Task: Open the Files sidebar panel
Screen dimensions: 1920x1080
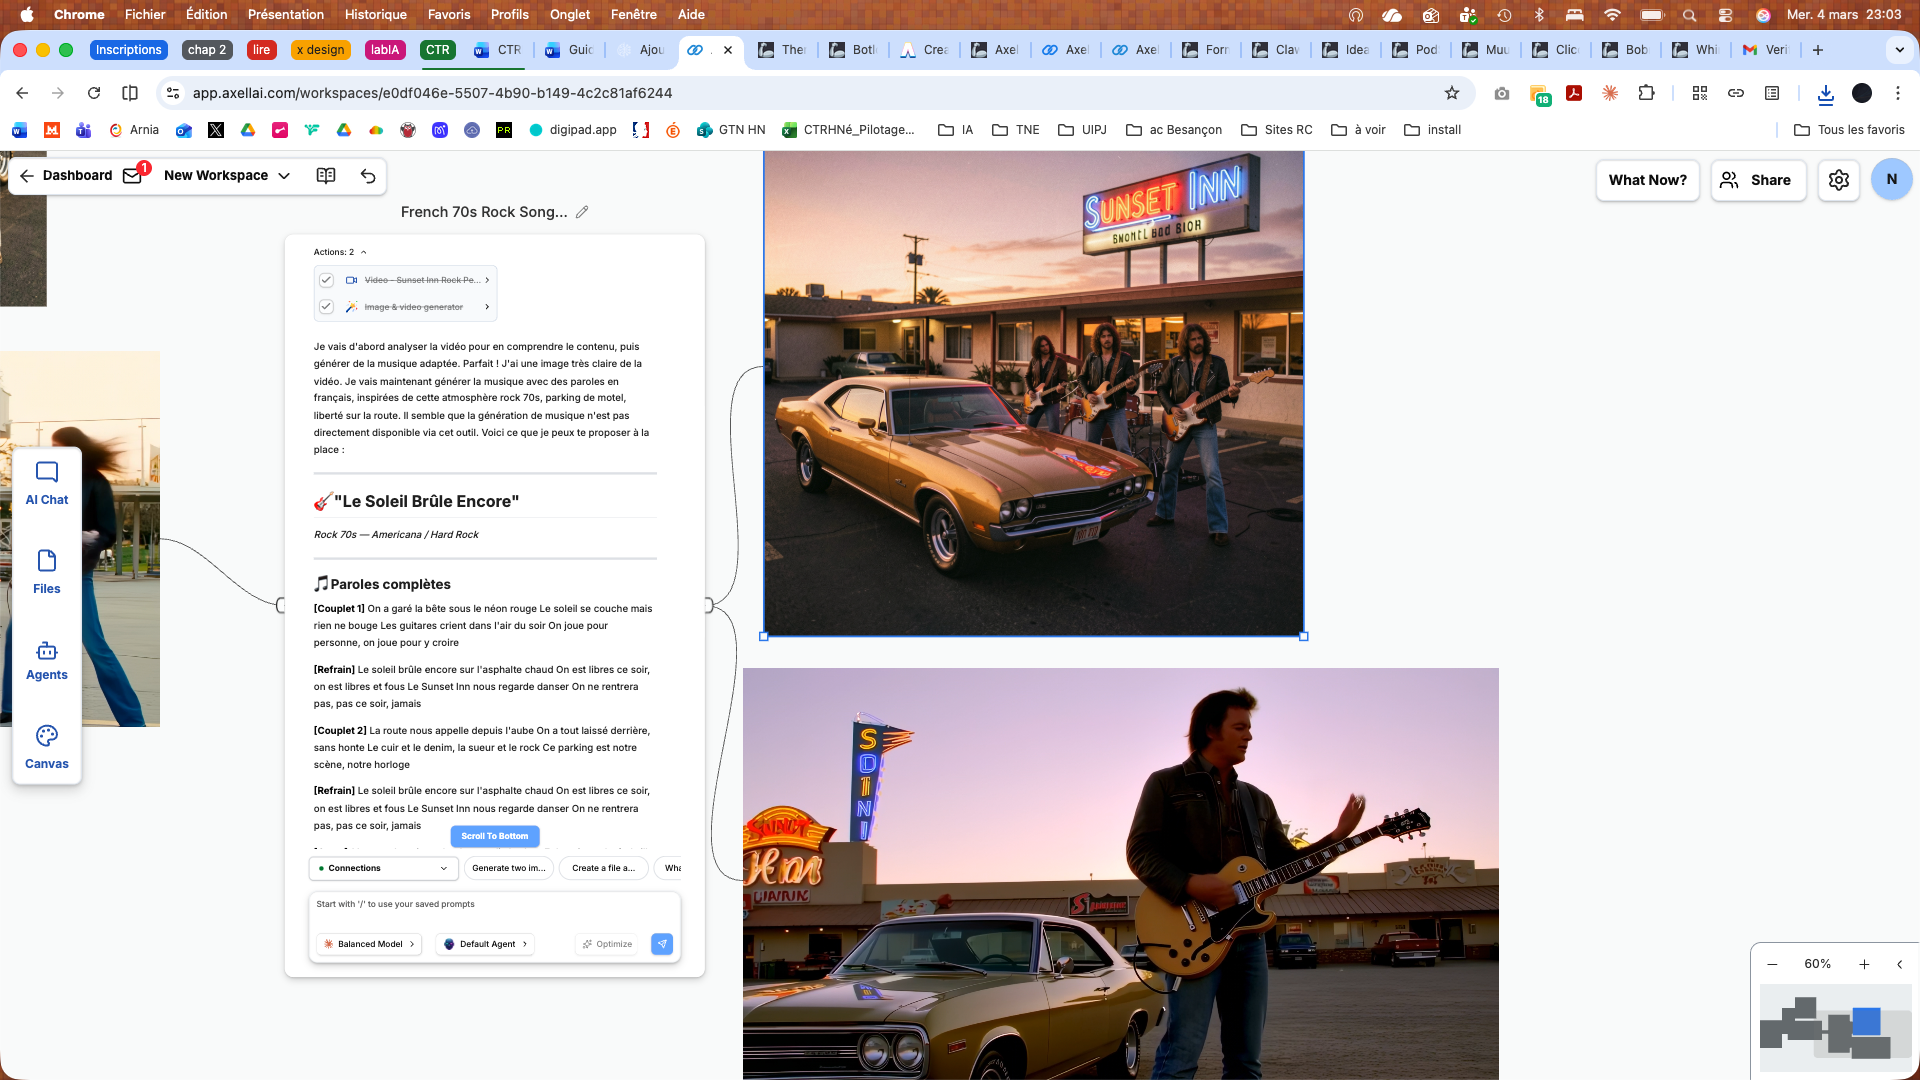Action: pos(47,572)
